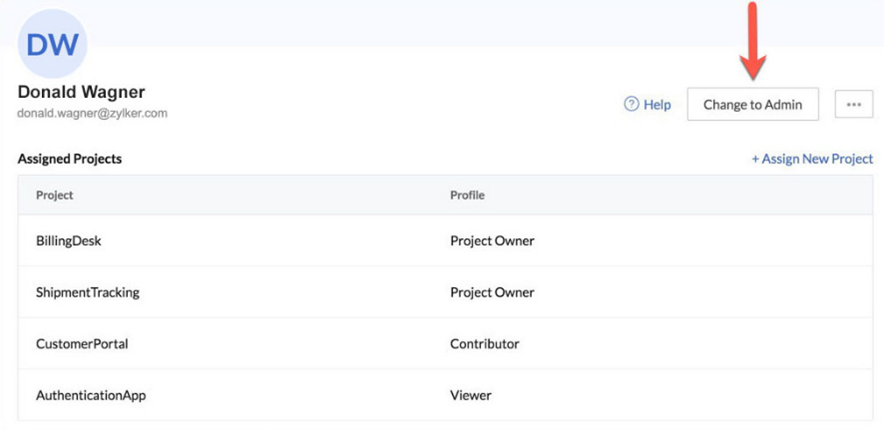
Task: Click Project Owner profile for ShipmentTracking
Action: pyautogui.click(x=492, y=293)
